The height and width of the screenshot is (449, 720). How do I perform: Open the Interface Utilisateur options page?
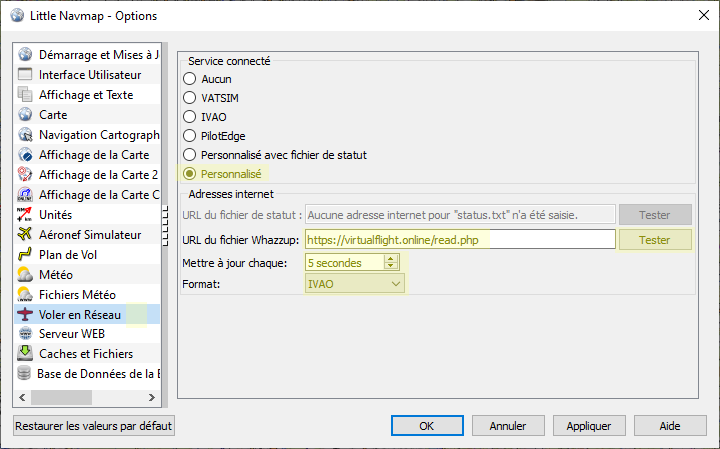pyautogui.click(x=89, y=75)
